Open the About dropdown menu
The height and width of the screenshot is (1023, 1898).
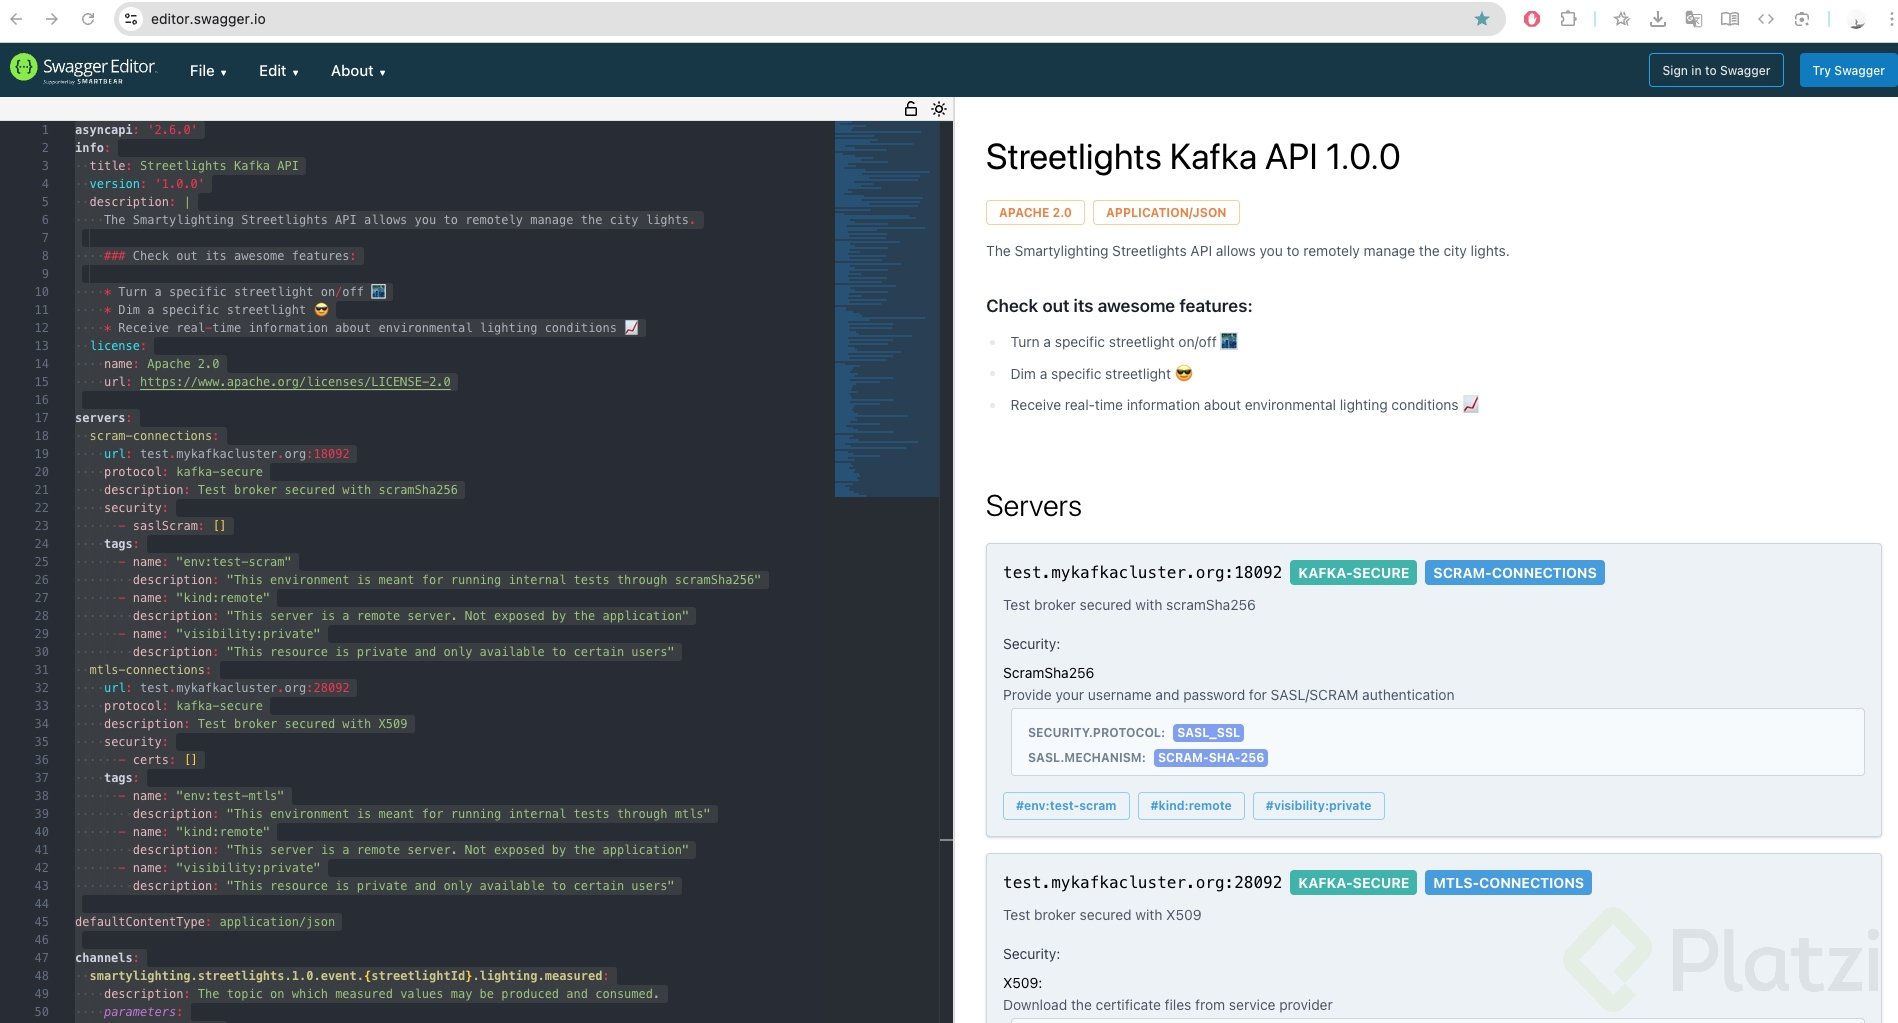click(358, 71)
